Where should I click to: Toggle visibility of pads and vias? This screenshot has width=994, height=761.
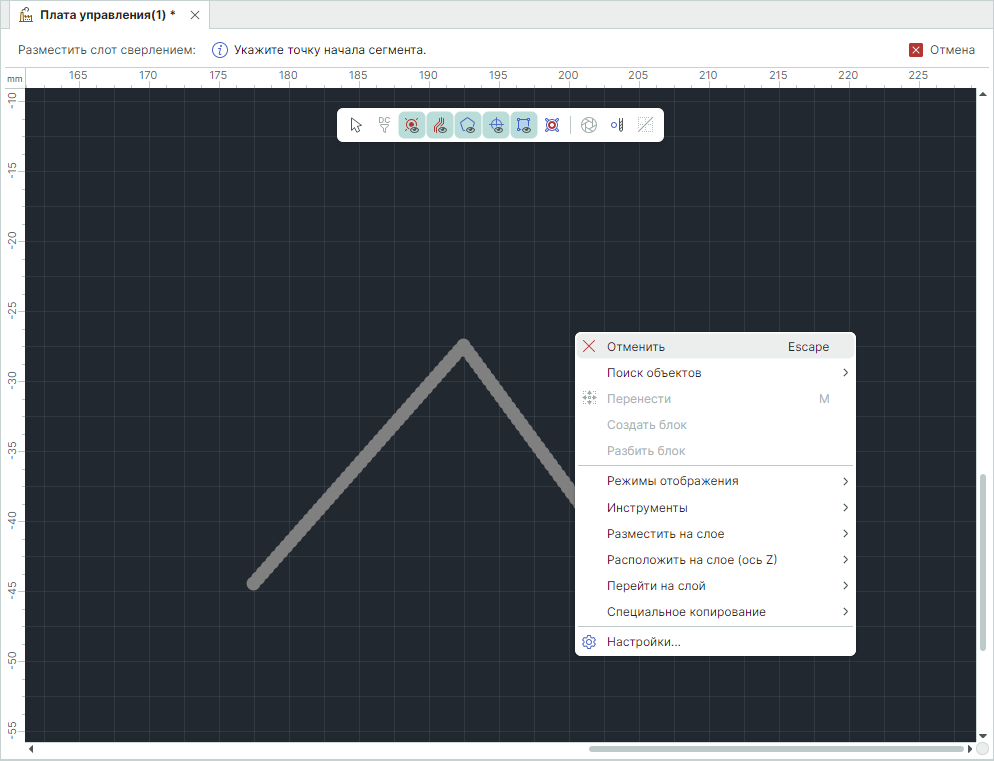click(x=412, y=125)
